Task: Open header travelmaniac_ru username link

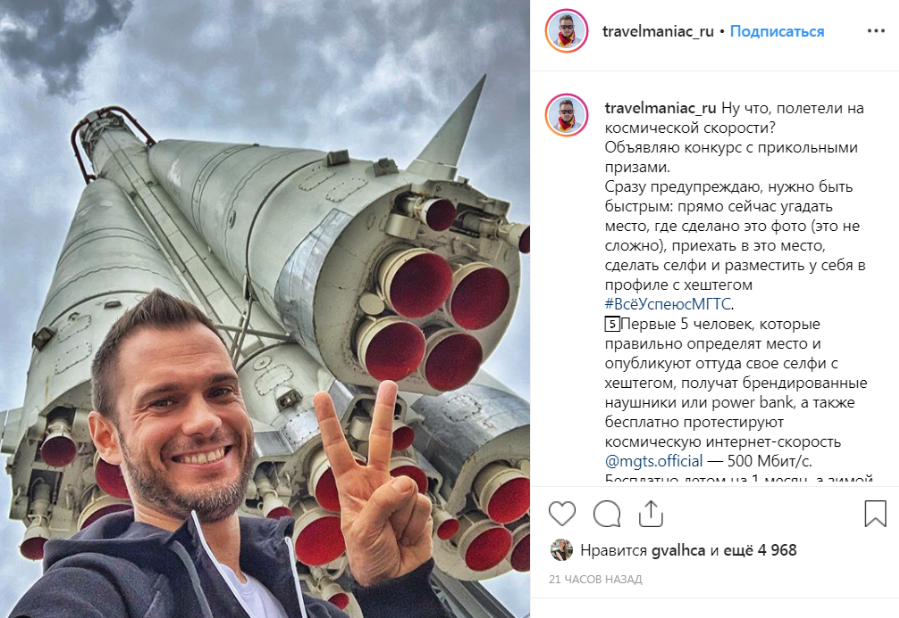Action: pyautogui.click(x=658, y=32)
